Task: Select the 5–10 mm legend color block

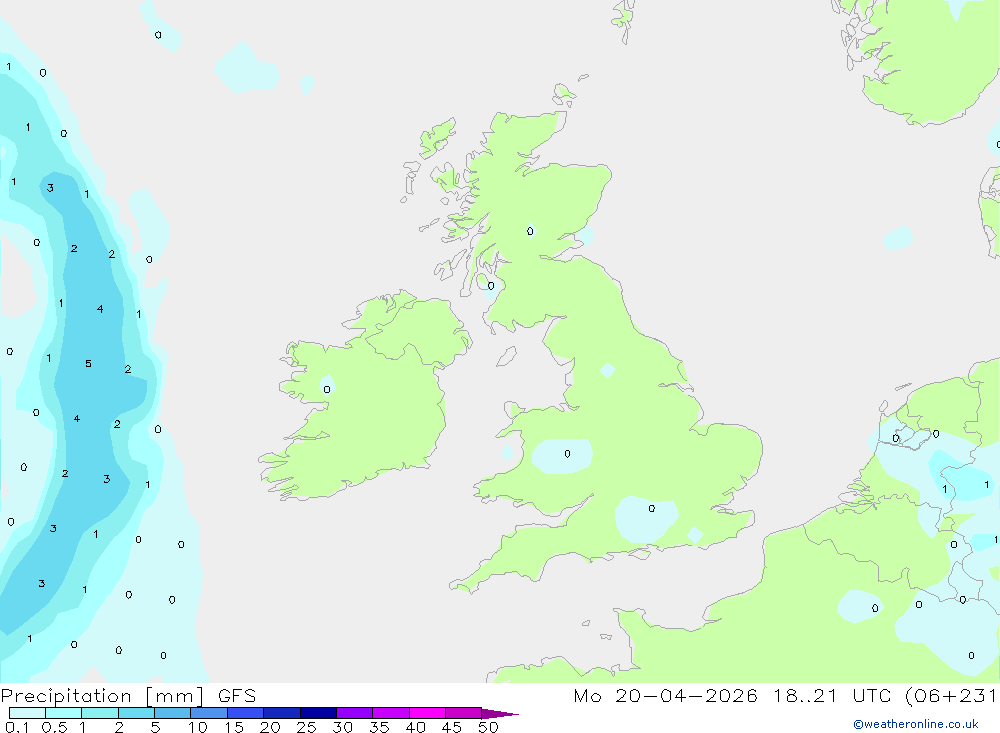Action: pyautogui.click(x=172, y=713)
